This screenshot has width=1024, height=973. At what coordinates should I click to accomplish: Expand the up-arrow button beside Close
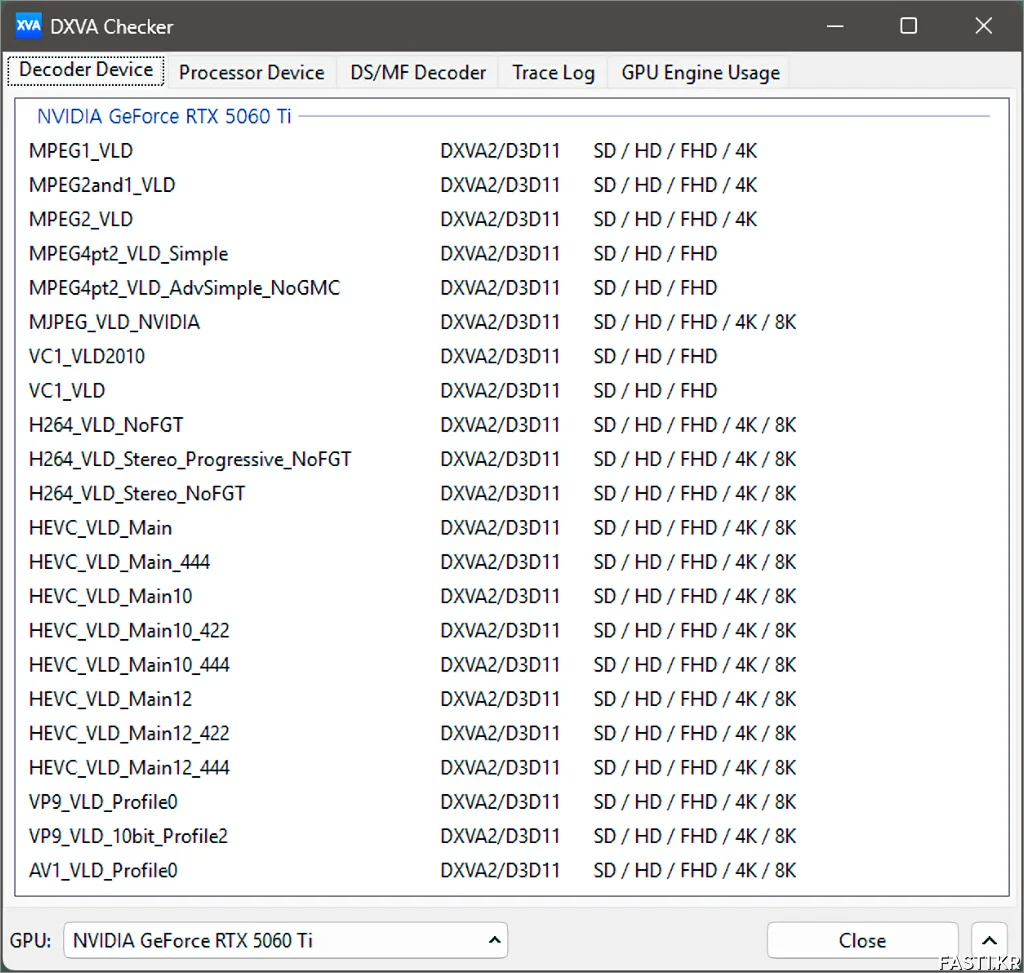tap(989, 940)
